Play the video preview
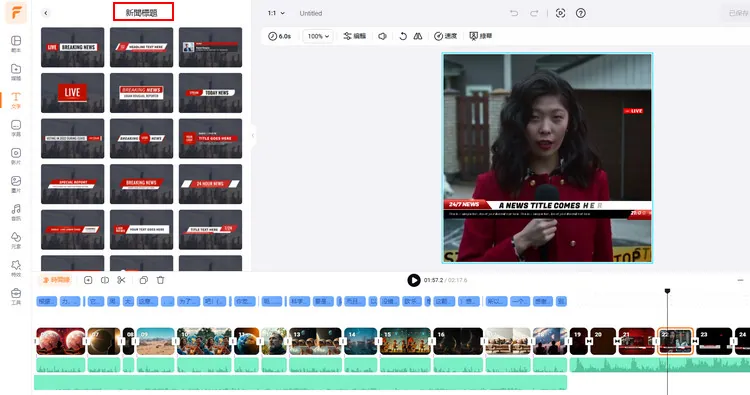This screenshot has width=750, height=395. point(414,280)
